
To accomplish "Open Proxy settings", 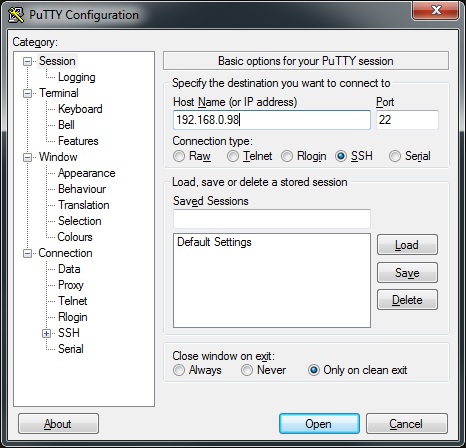I will pos(71,285).
